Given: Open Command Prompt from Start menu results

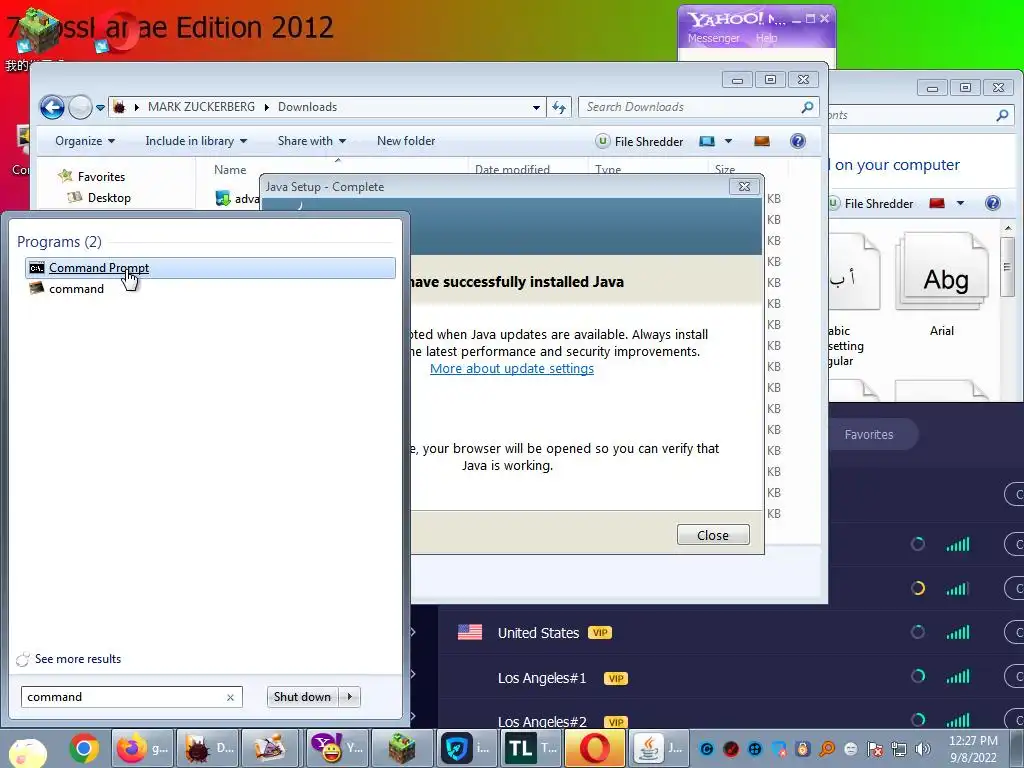Looking at the screenshot, I should click(x=210, y=268).
